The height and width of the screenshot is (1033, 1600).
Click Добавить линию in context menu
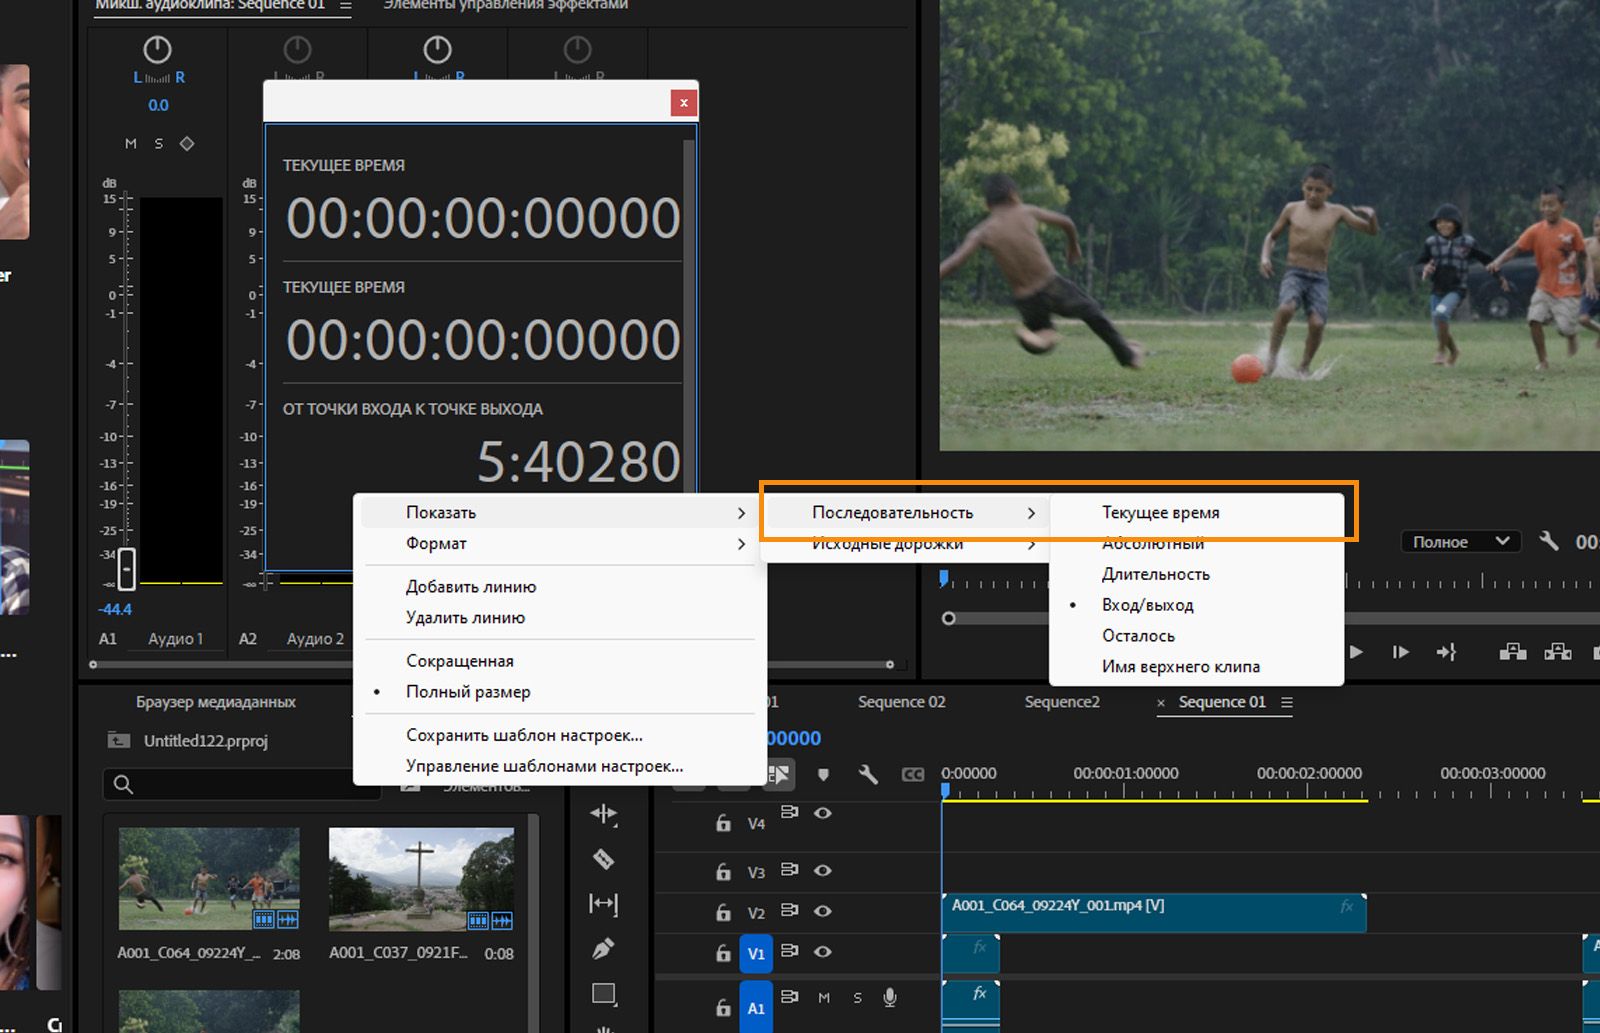[x=471, y=587]
